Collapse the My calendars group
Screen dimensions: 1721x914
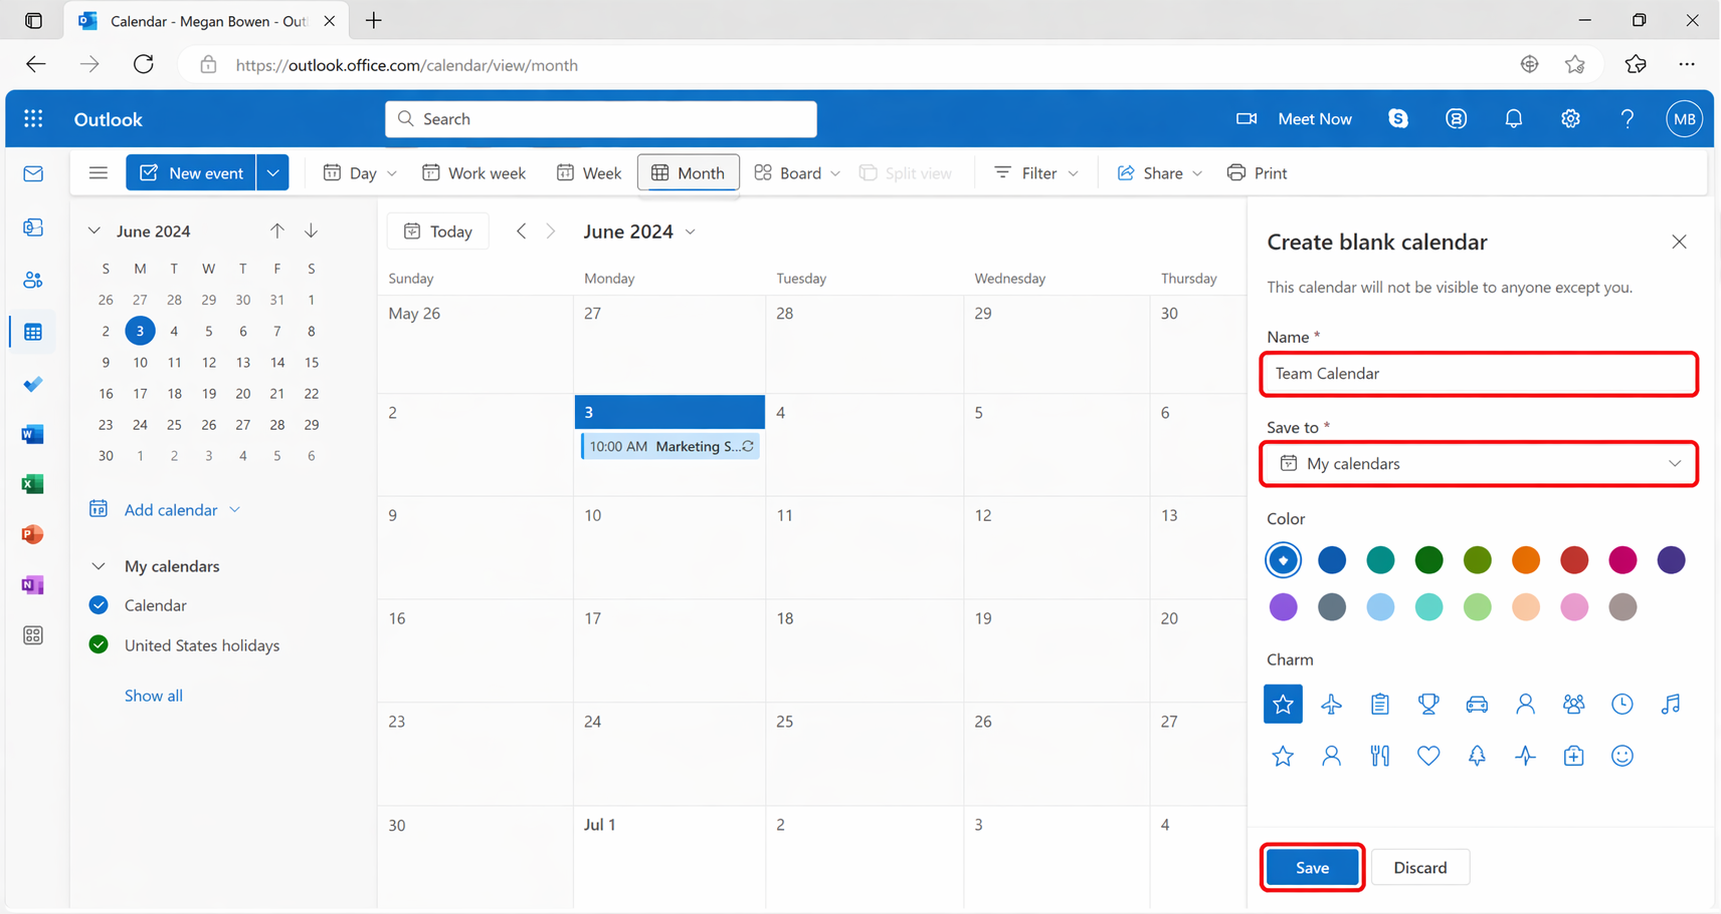pos(98,566)
